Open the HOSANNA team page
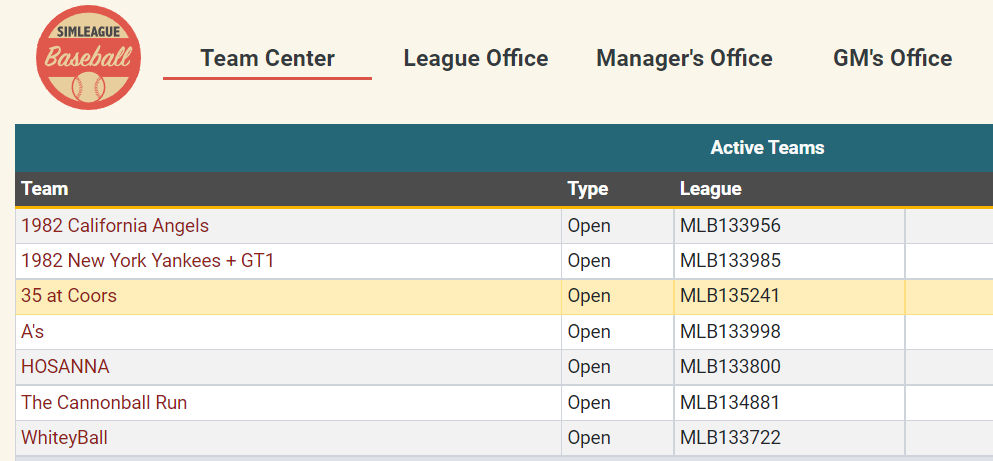The height and width of the screenshot is (461, 993). point(65,367)
